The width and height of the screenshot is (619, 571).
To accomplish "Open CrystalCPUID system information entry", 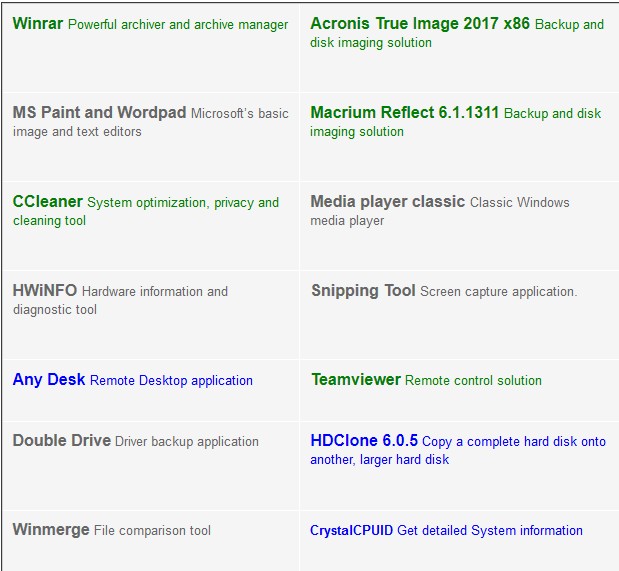I will coord(446,530).
